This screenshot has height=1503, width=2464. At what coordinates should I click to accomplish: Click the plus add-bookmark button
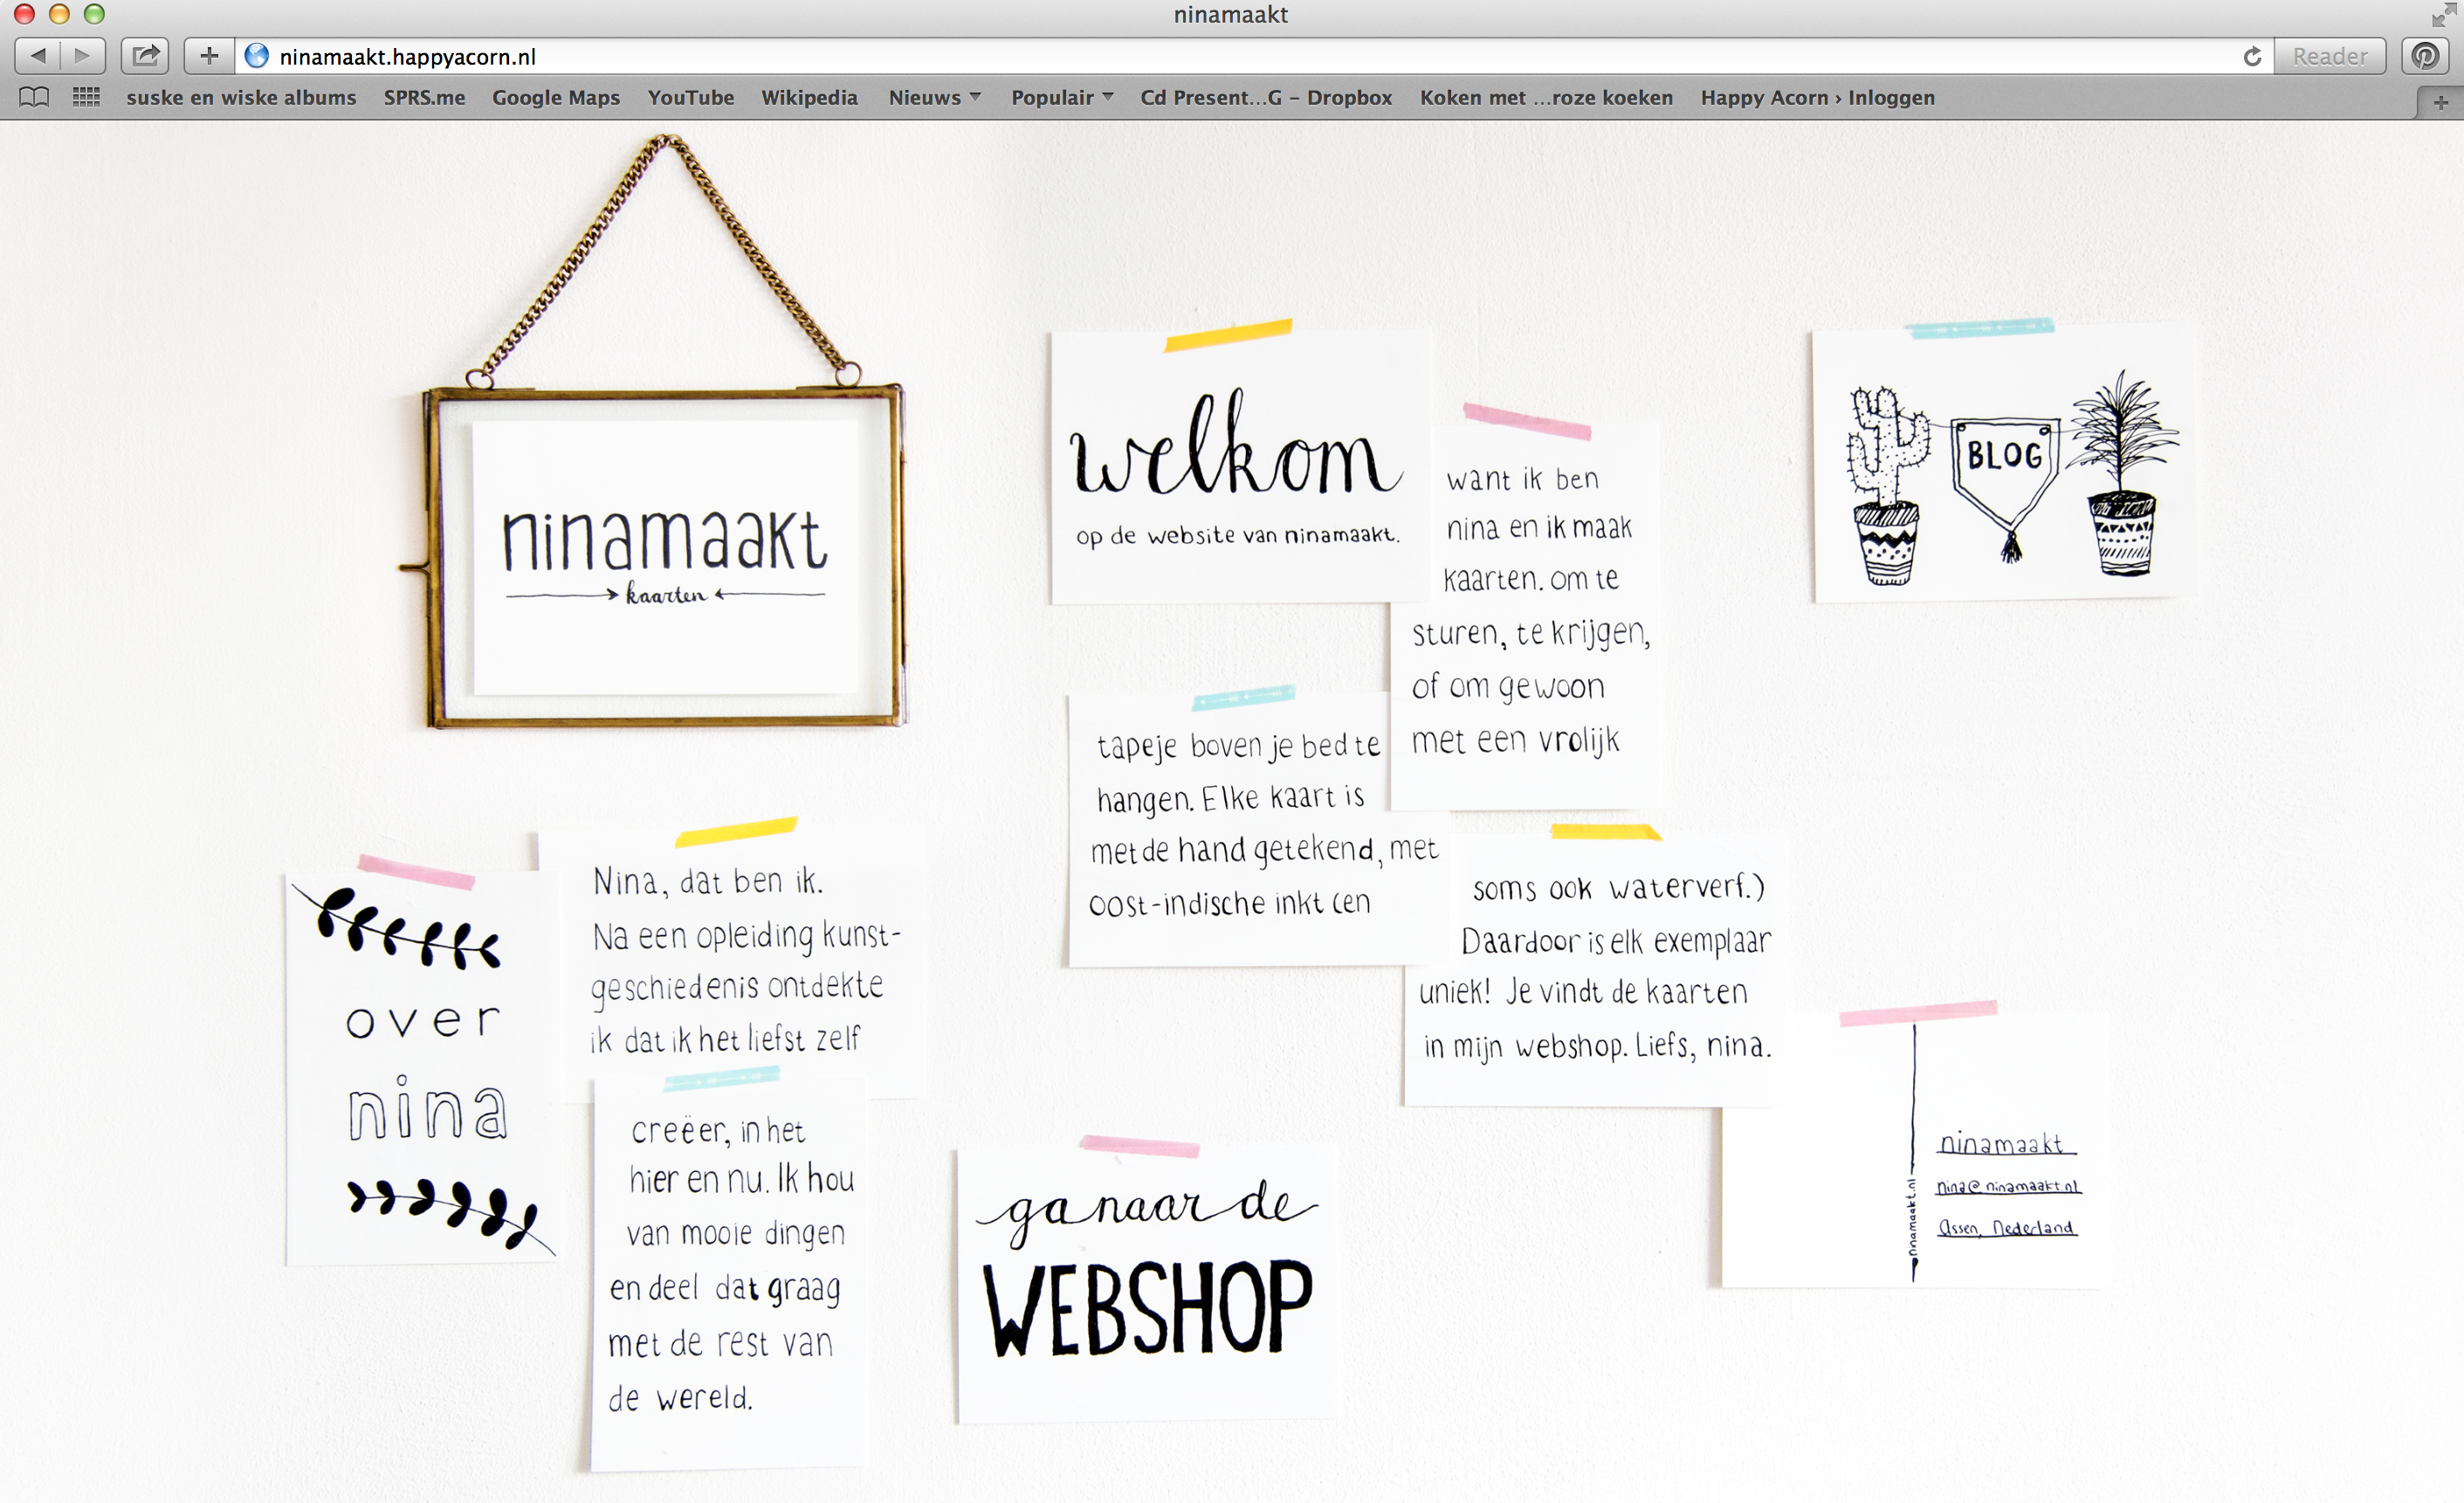pos(209,56)
